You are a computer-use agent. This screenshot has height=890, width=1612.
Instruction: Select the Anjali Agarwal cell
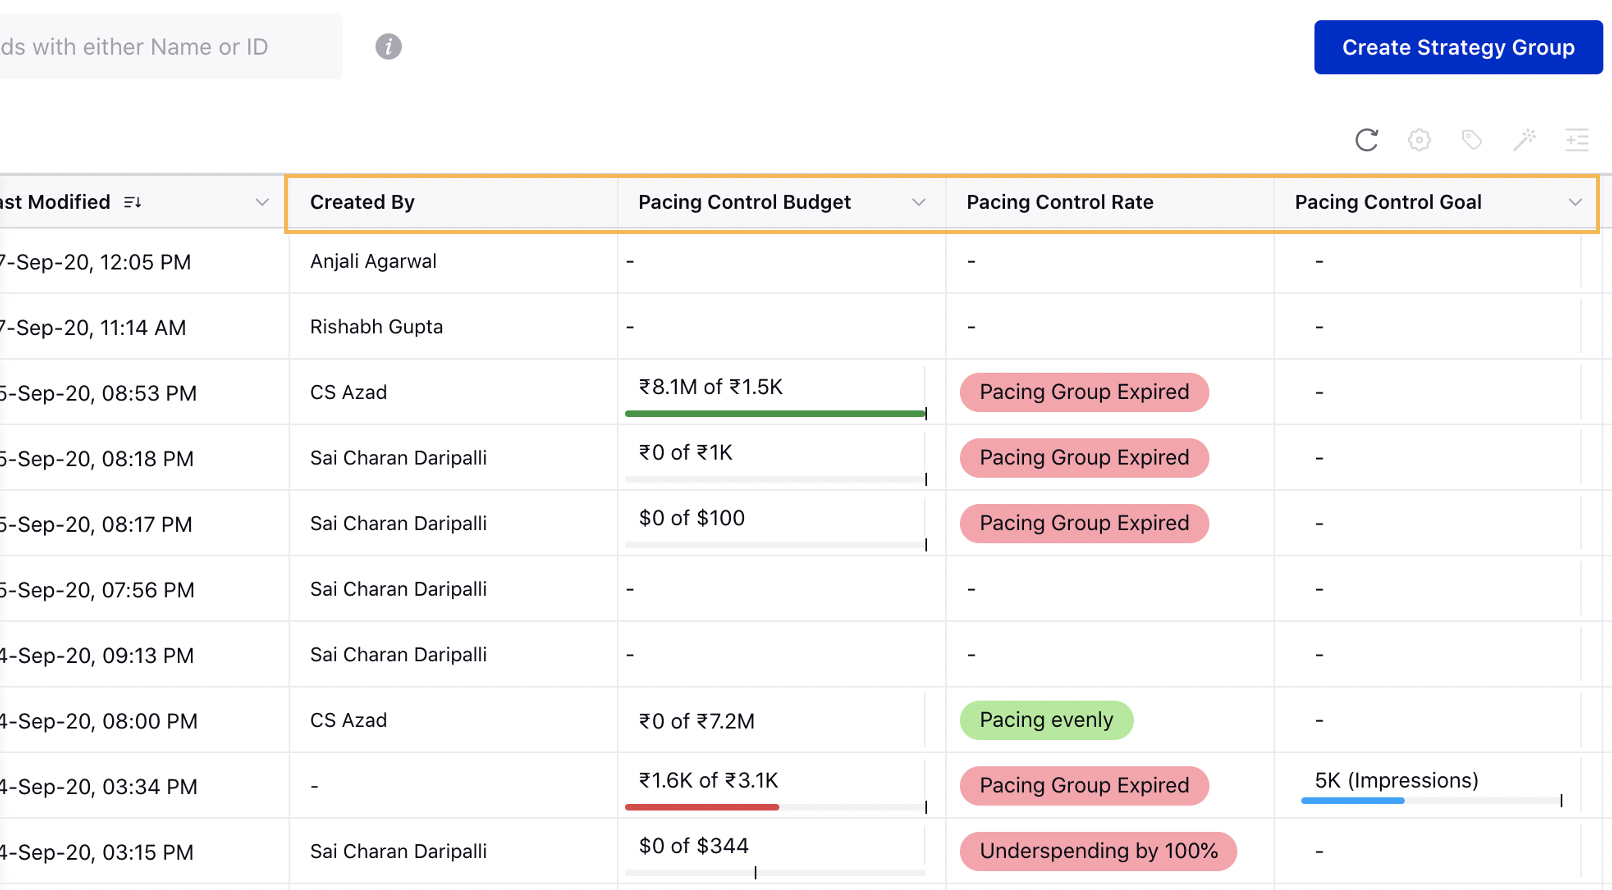point(452,261)
